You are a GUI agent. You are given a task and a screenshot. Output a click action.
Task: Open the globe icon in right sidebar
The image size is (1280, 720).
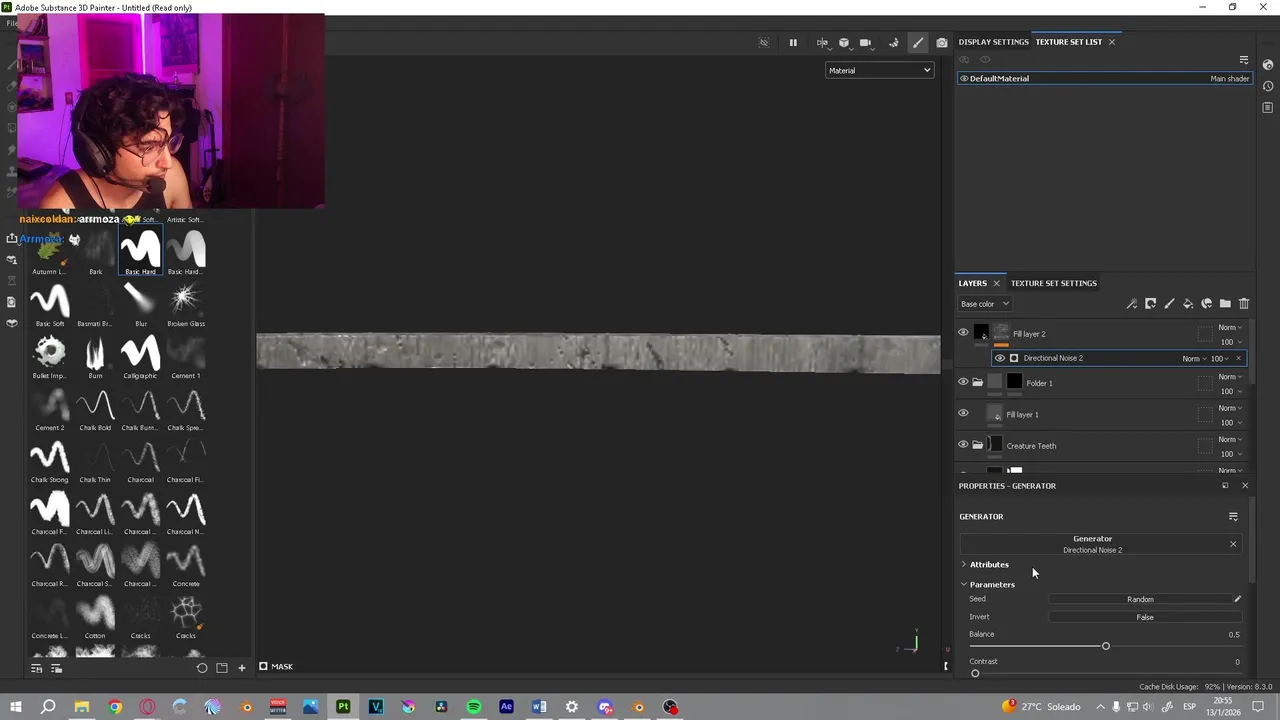point(1268,65)
